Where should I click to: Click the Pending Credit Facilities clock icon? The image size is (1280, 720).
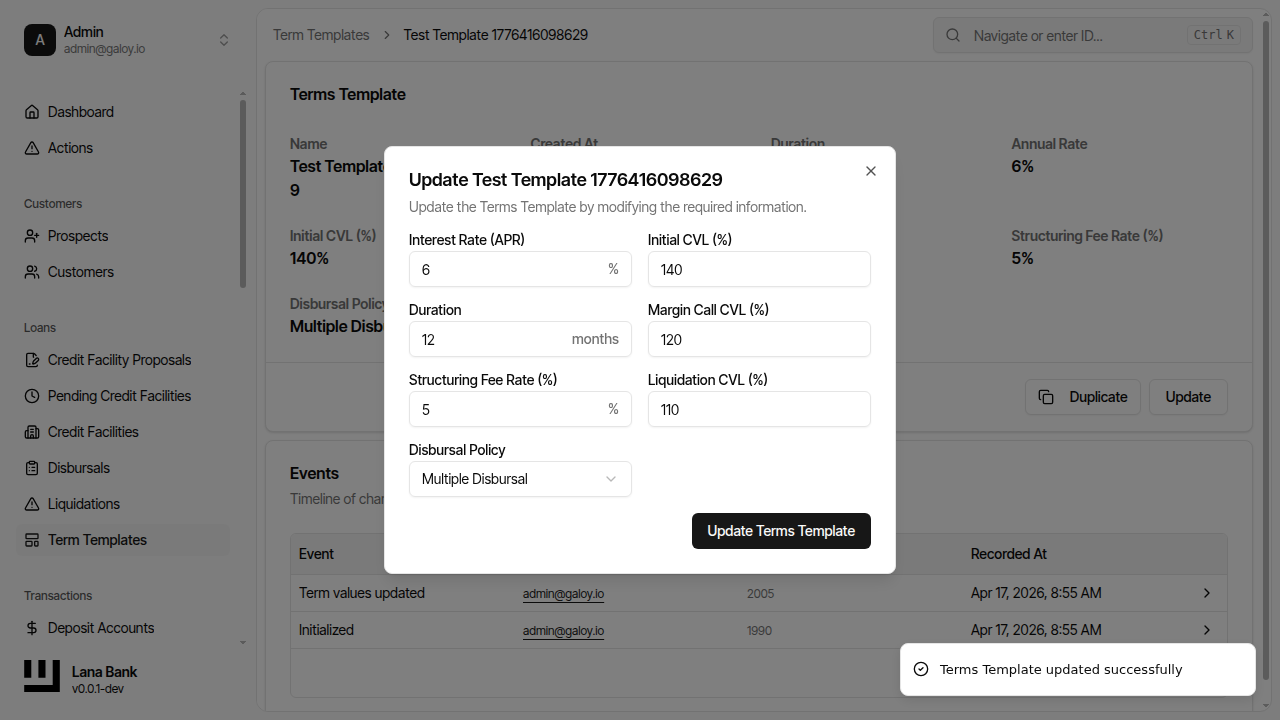32,396
